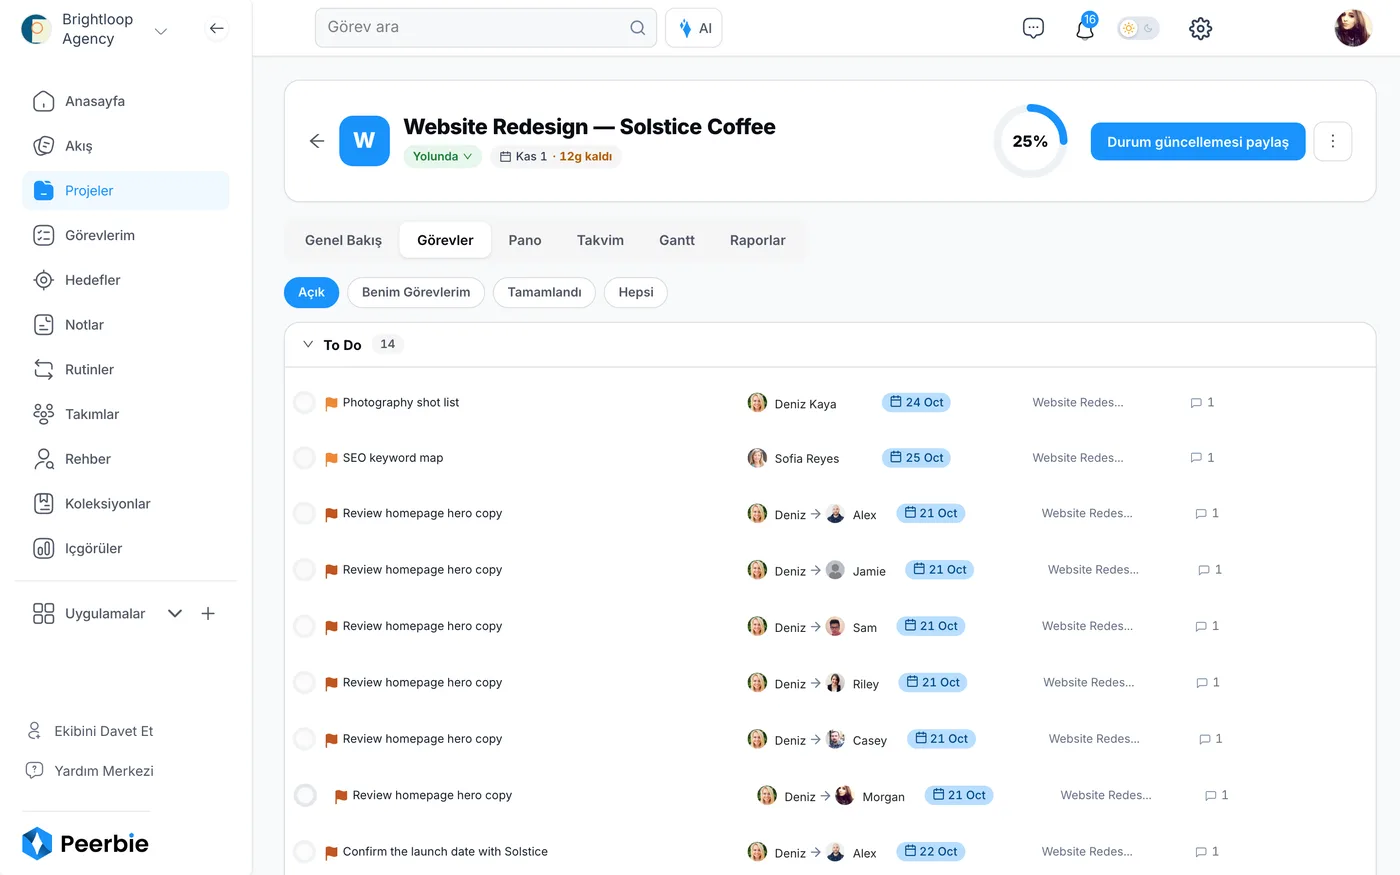Go back from project header arrow
The width and height of the screenshot is (1400, 875).
pos(317,141)
